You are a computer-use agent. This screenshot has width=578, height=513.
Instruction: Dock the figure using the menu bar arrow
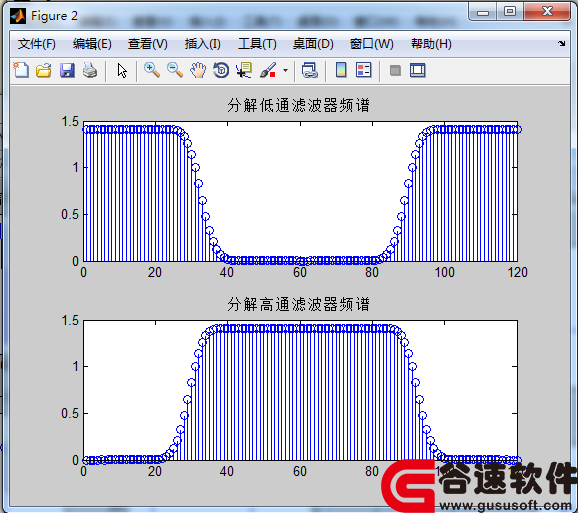(x=561, y=43)
